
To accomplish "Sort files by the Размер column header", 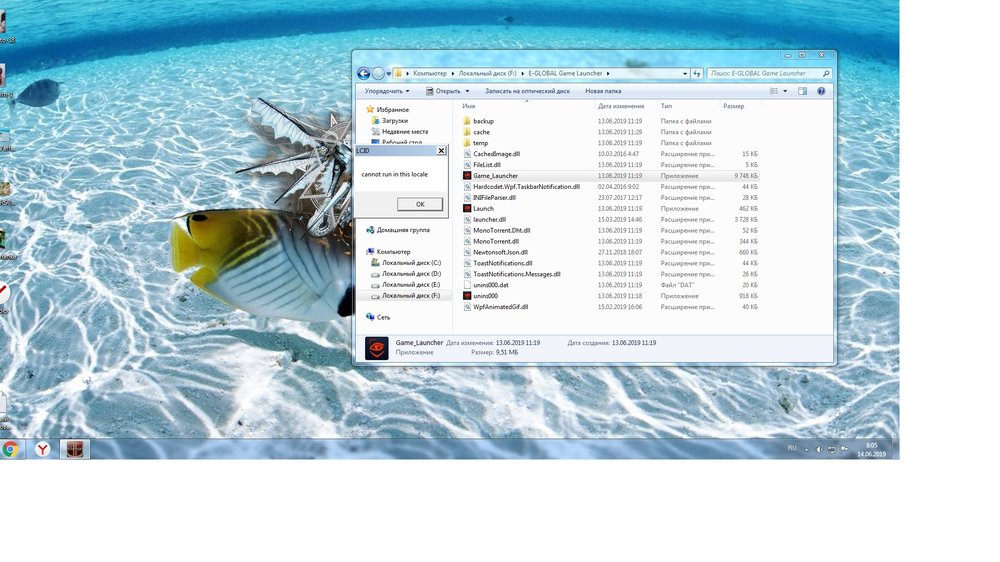I will tap(734, 105).
